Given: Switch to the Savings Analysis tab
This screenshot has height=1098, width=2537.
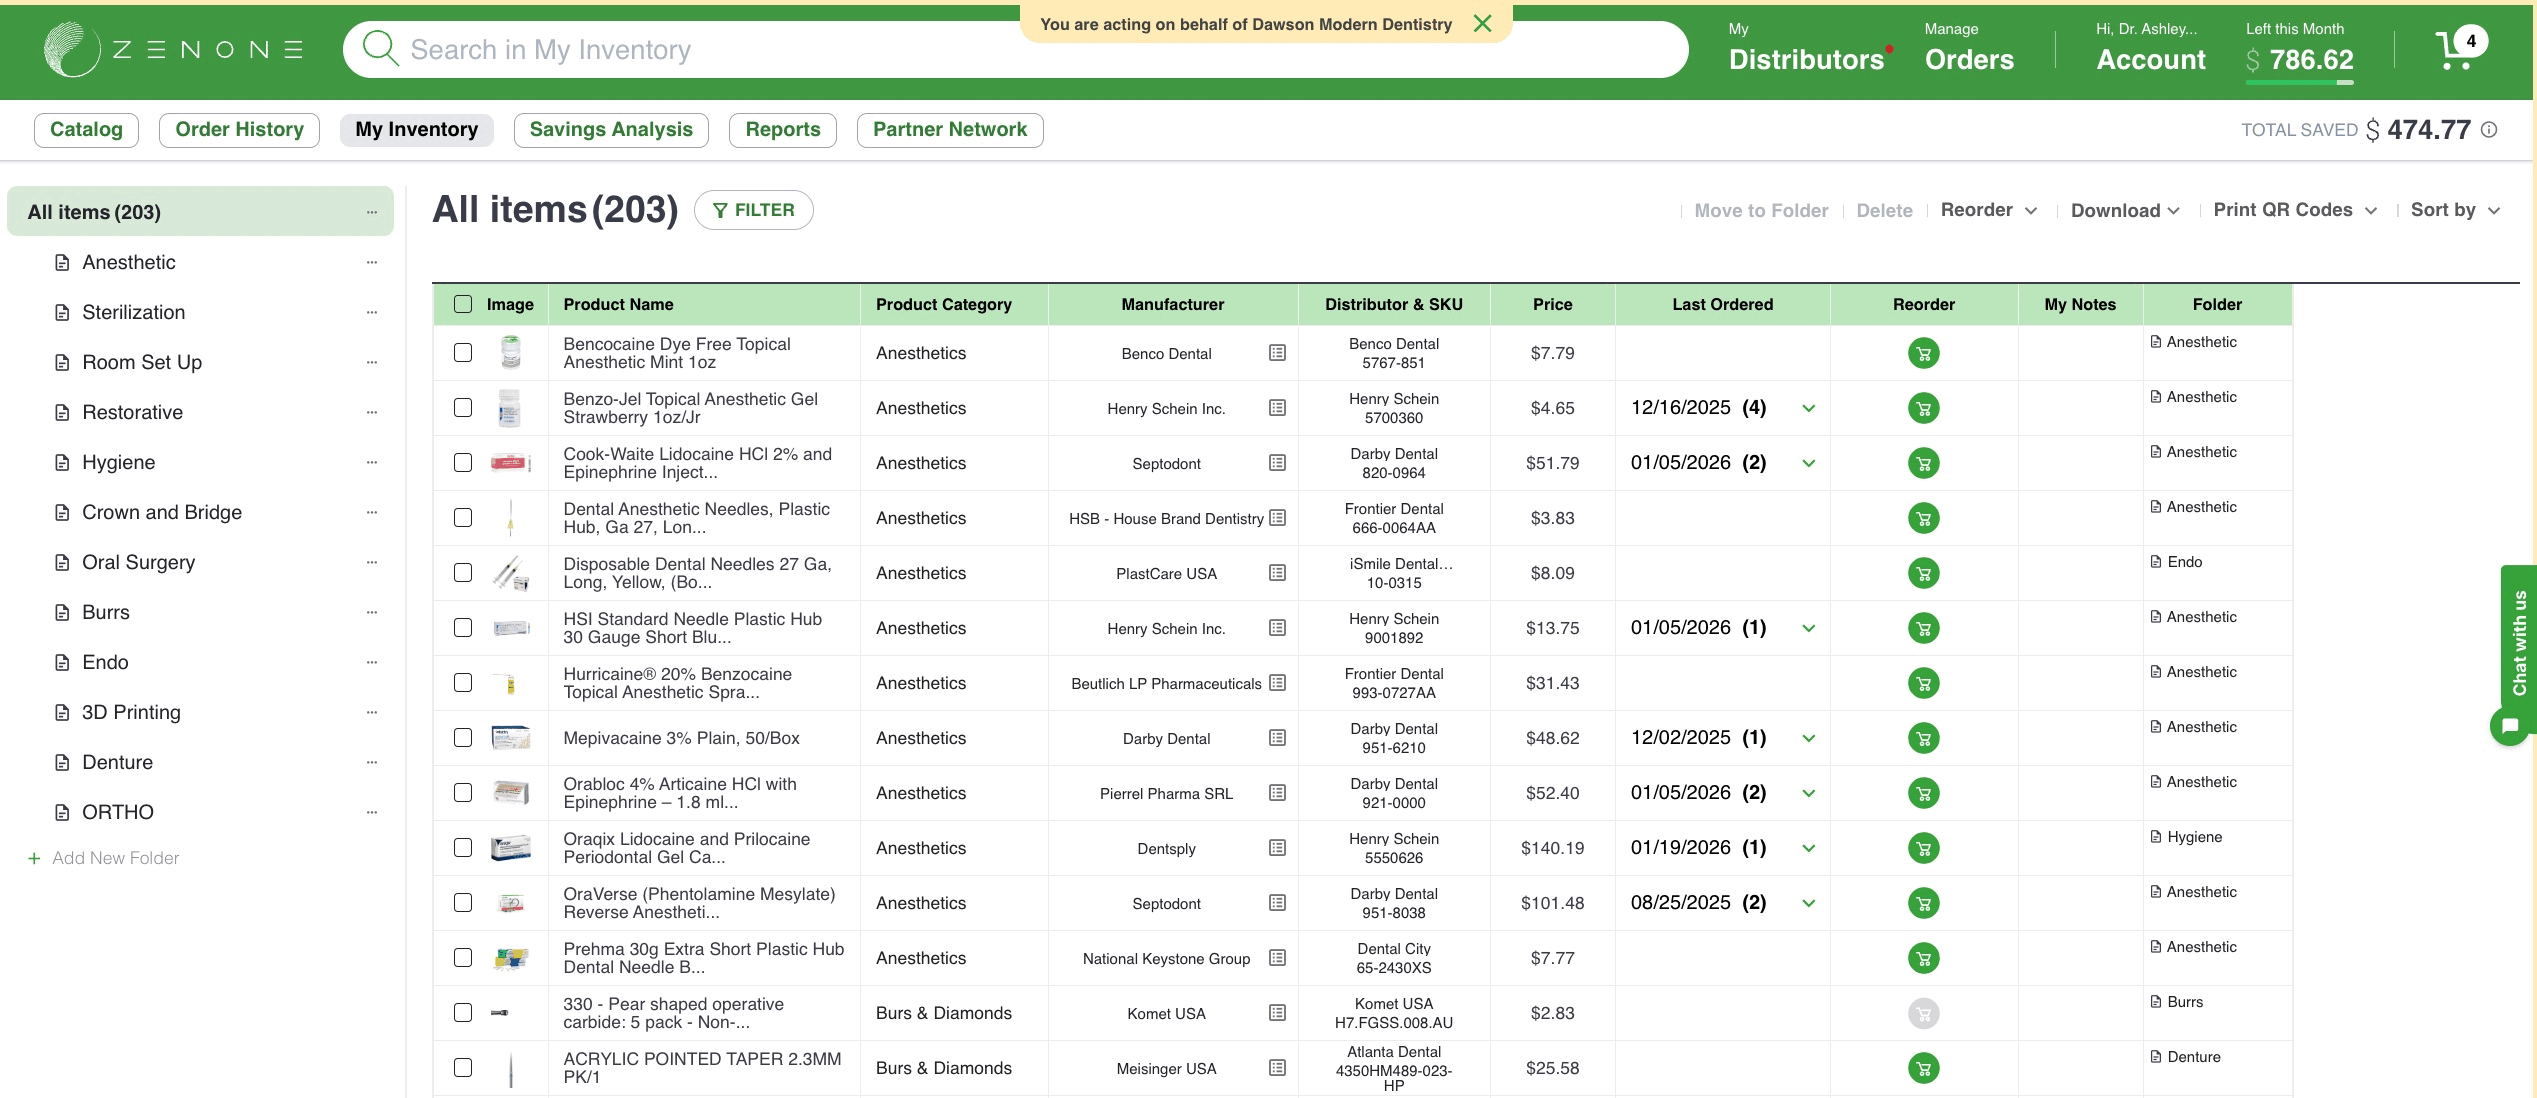Looking at the screenshot, I should [610, 130].
